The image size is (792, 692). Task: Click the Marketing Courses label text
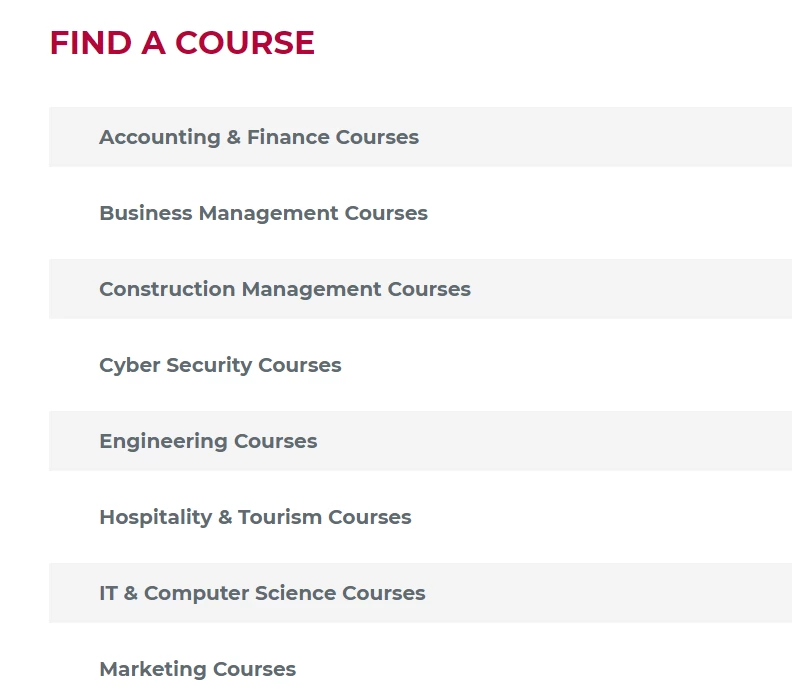(197, 669)
